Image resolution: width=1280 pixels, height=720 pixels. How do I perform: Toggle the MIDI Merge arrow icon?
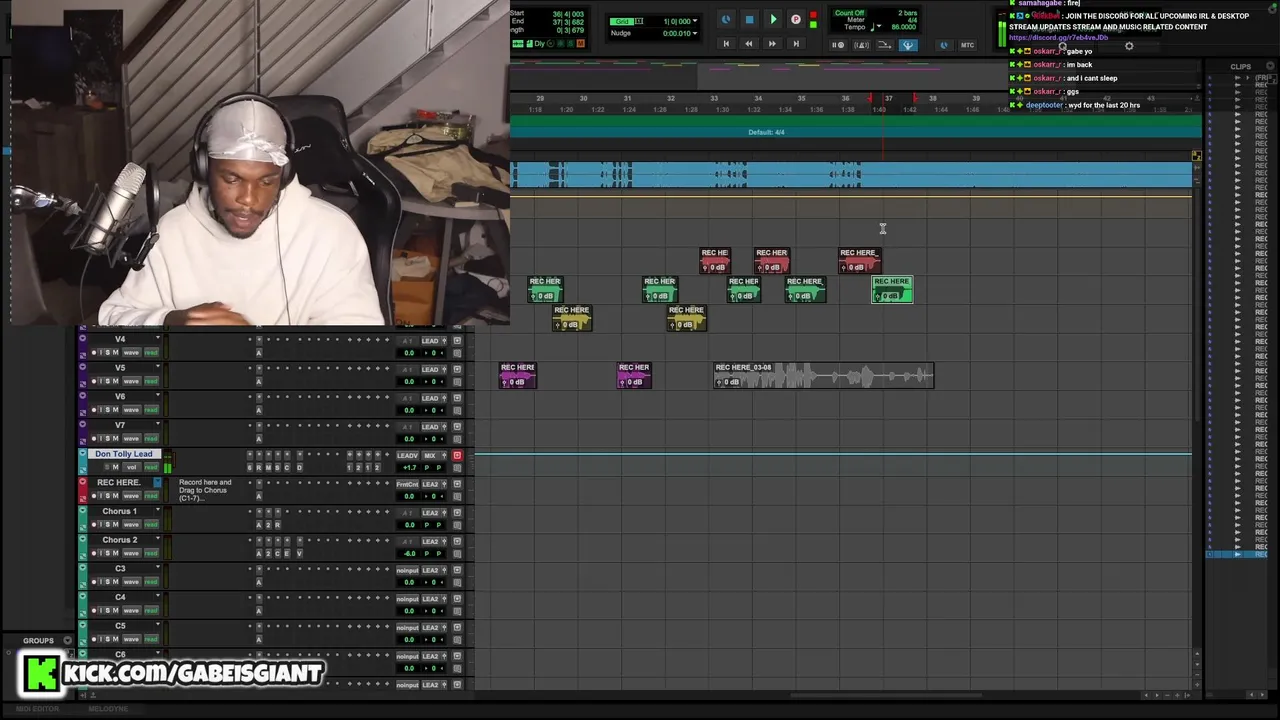tap(884, 45)
